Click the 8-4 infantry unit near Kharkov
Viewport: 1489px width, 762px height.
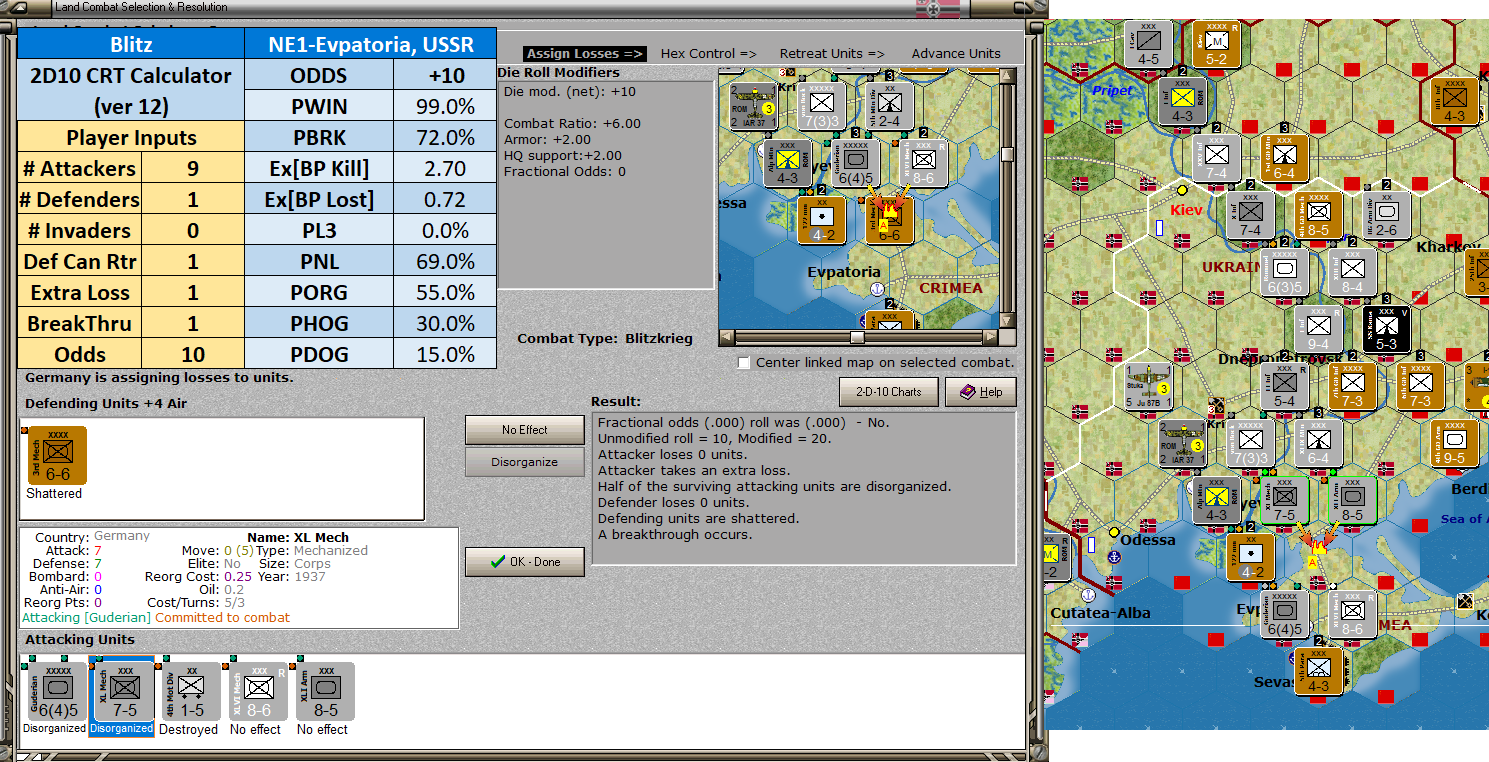click(1352, 270)
